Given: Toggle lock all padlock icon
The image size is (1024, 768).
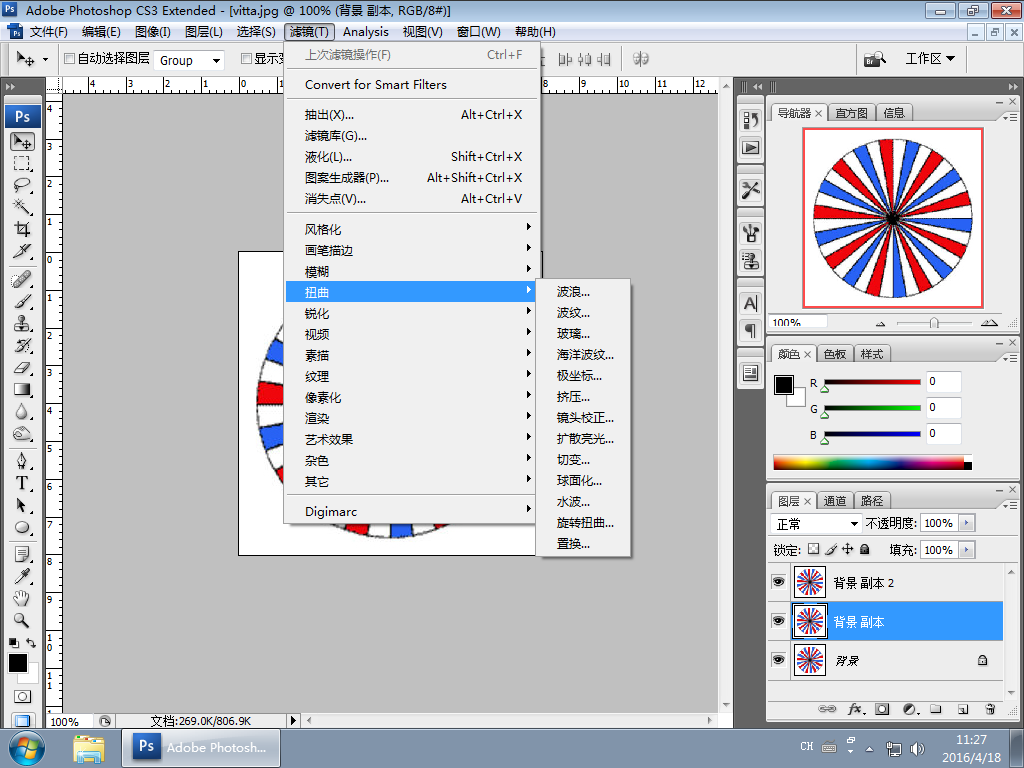Looking at the screenshot, I should tap(865, 549).
